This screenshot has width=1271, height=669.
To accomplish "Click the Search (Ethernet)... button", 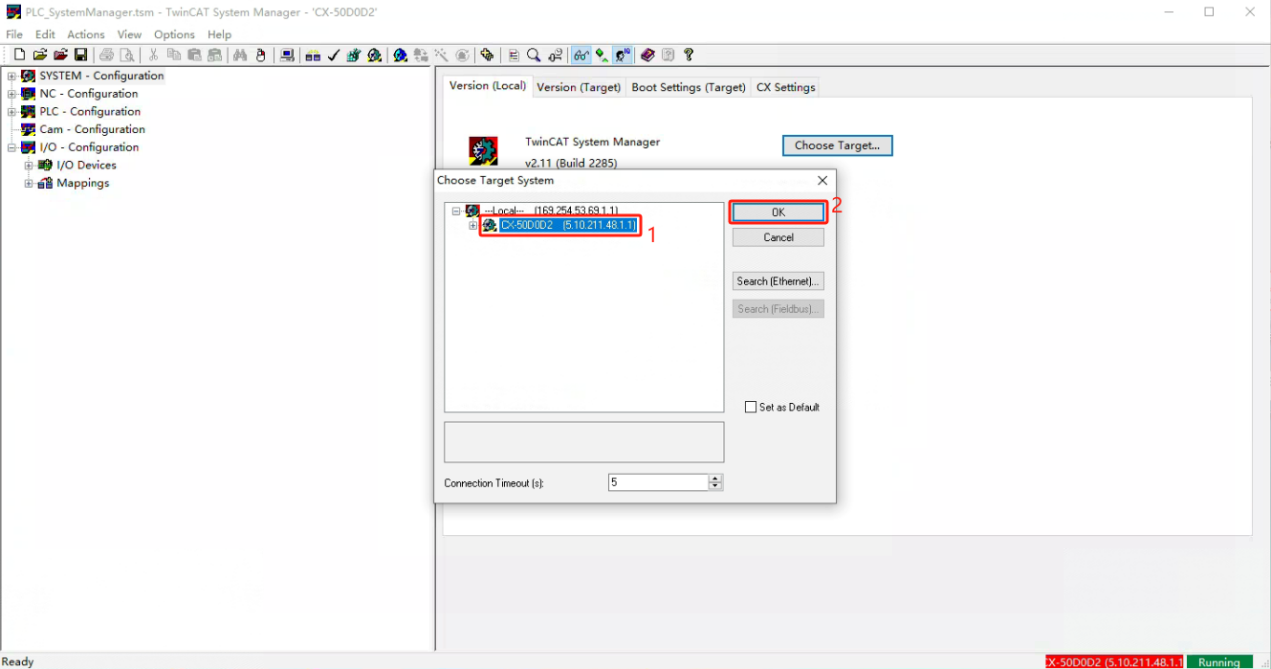I will [778, 282].
